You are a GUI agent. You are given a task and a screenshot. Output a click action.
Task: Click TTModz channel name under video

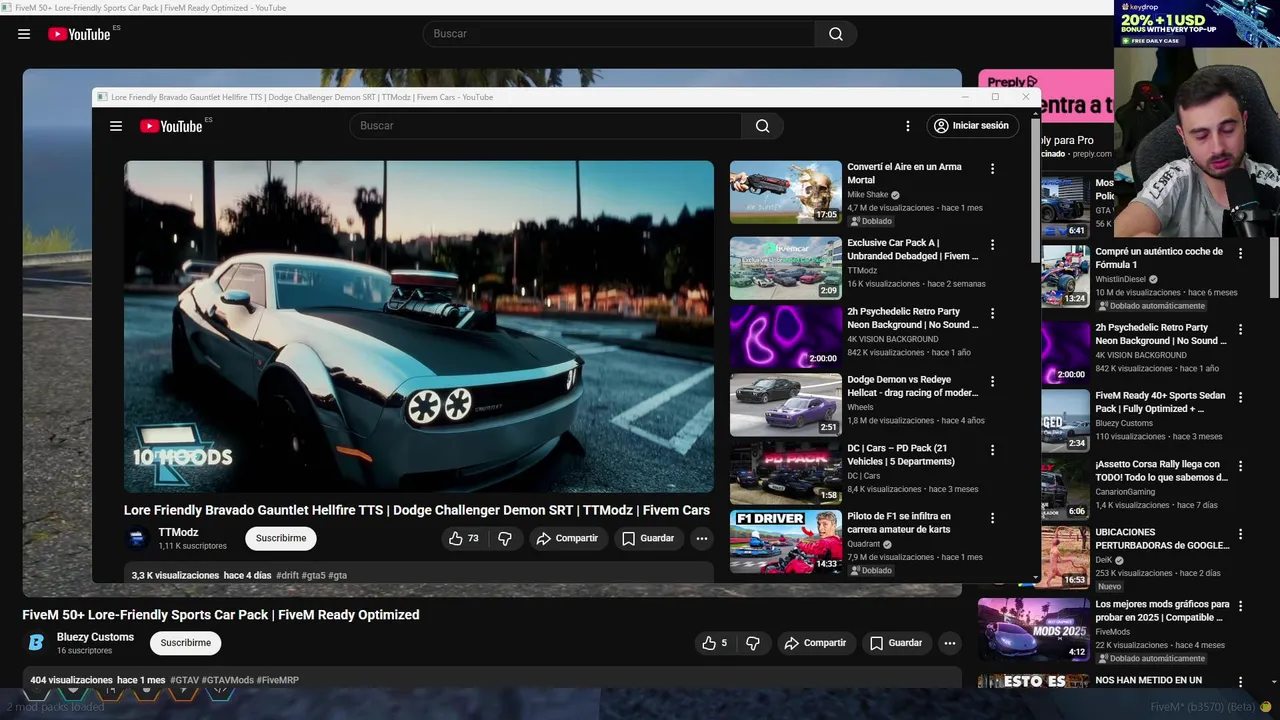pos(178,532)
